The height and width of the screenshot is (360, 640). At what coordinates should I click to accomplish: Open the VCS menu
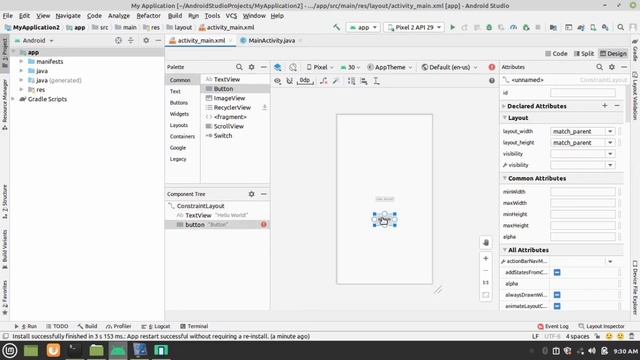231,16
